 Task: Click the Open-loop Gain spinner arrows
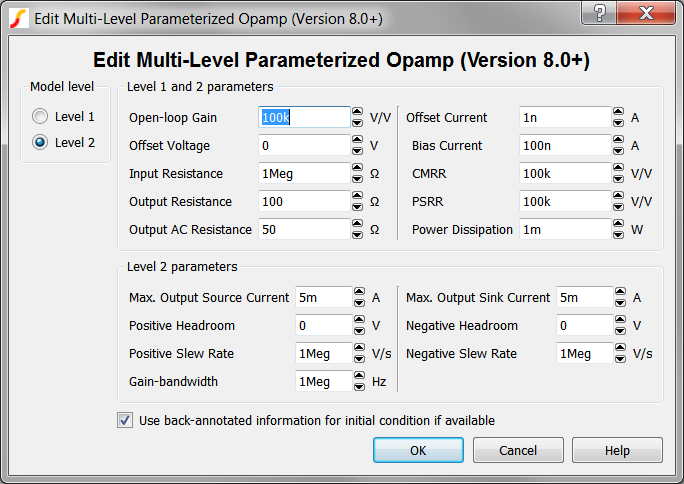pos(358,117)
